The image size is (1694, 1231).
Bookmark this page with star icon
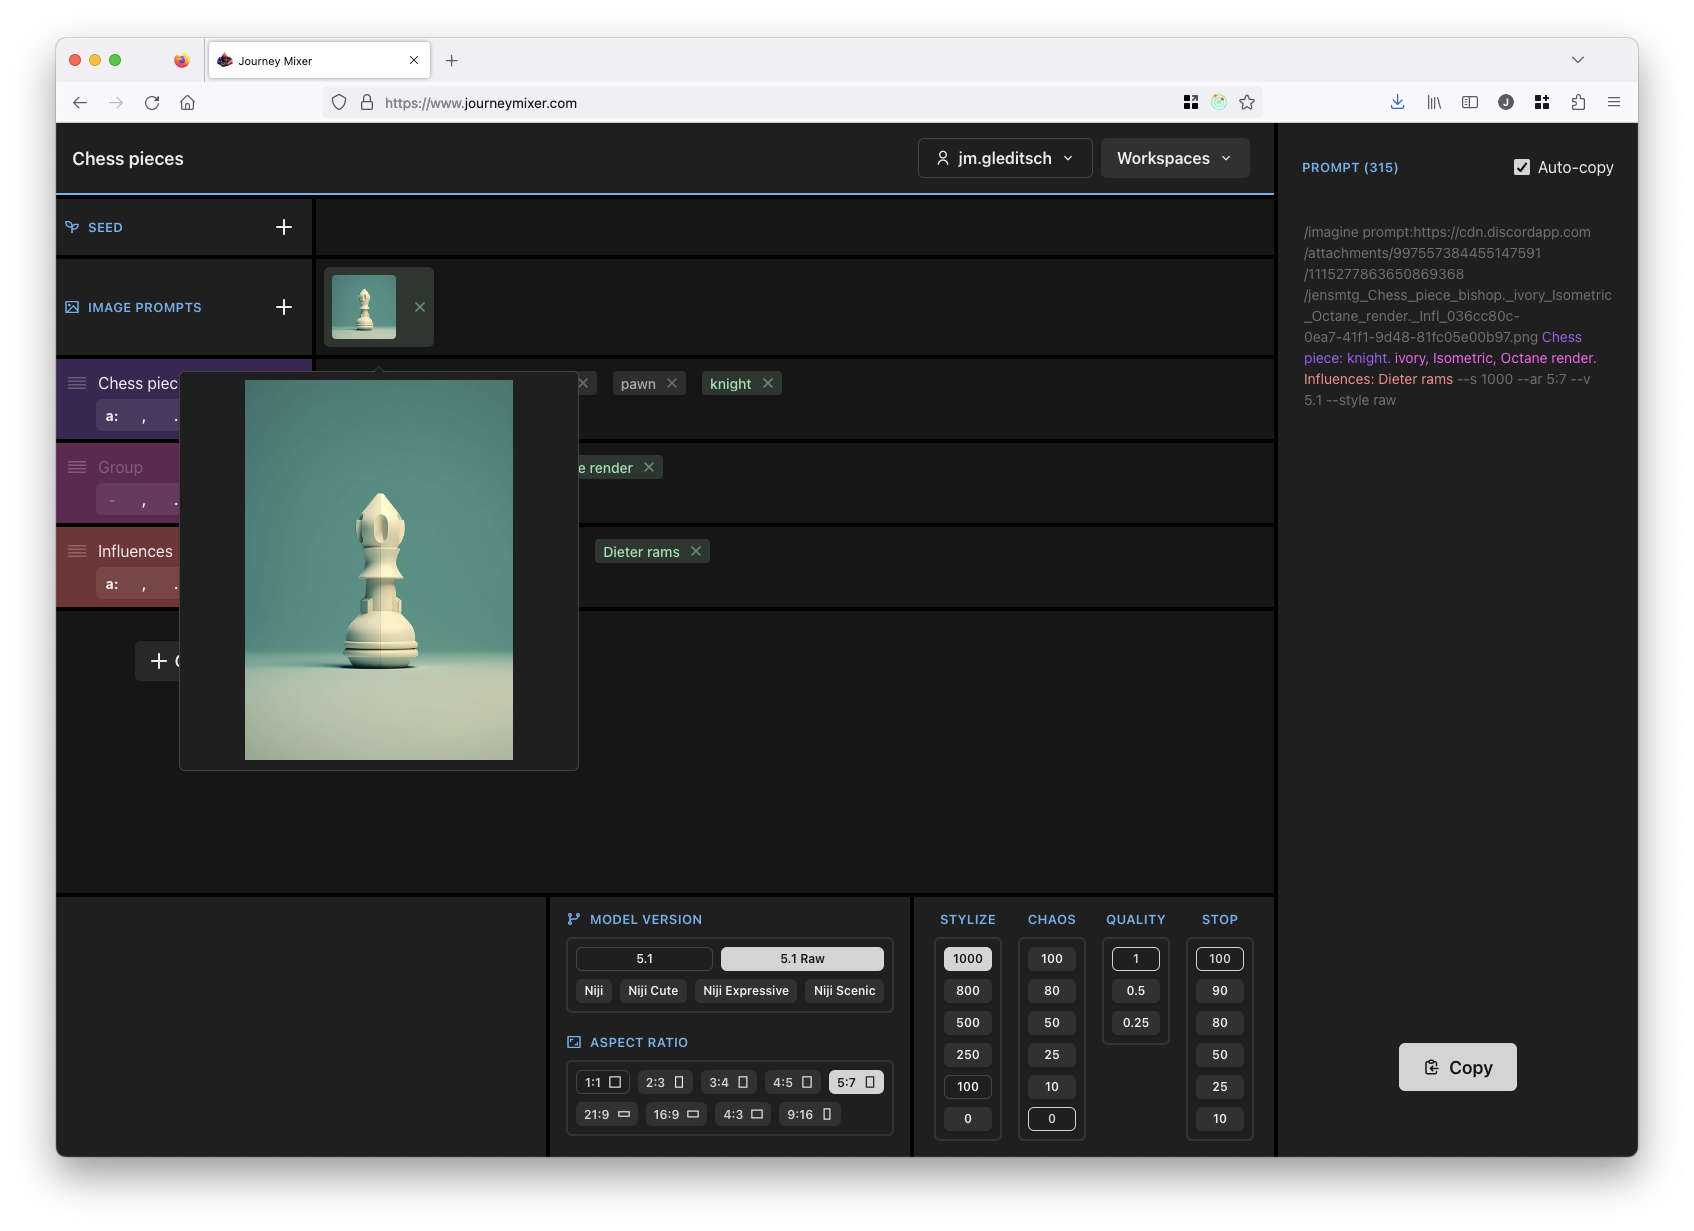(1247, 102)
